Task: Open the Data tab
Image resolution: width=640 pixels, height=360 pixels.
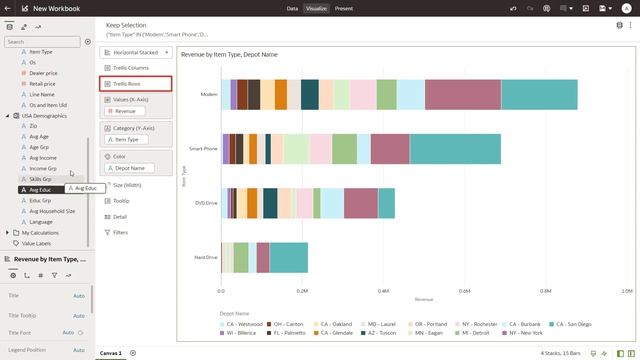Action: (292, 8)
